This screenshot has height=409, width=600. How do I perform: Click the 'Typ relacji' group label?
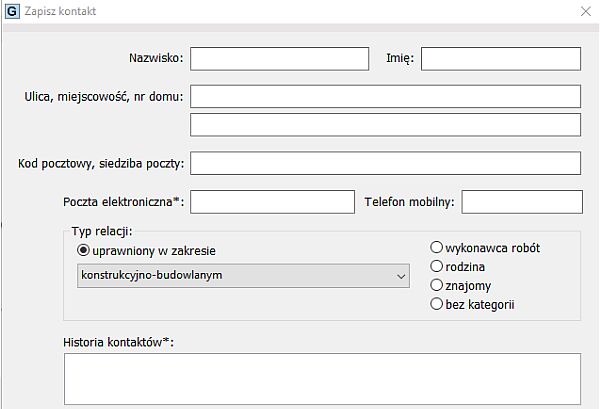(x=102, y=231)
